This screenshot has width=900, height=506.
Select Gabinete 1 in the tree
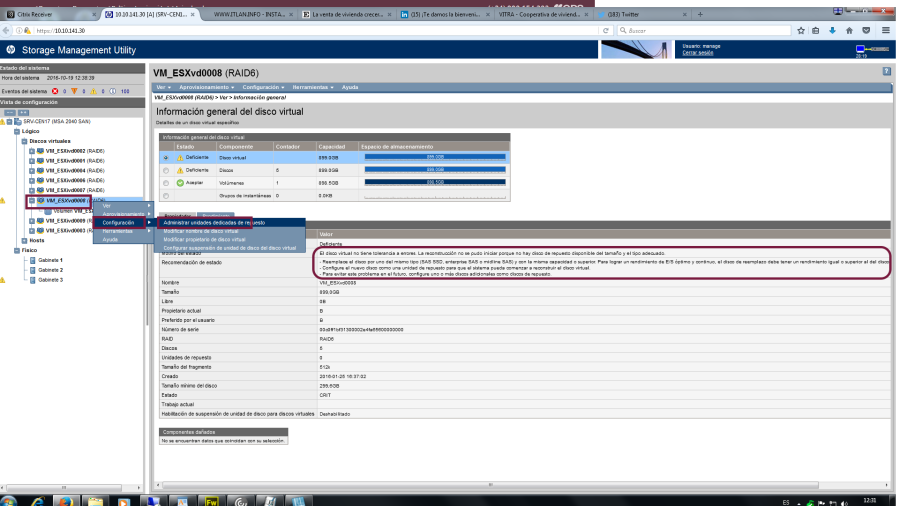[51, 260]
